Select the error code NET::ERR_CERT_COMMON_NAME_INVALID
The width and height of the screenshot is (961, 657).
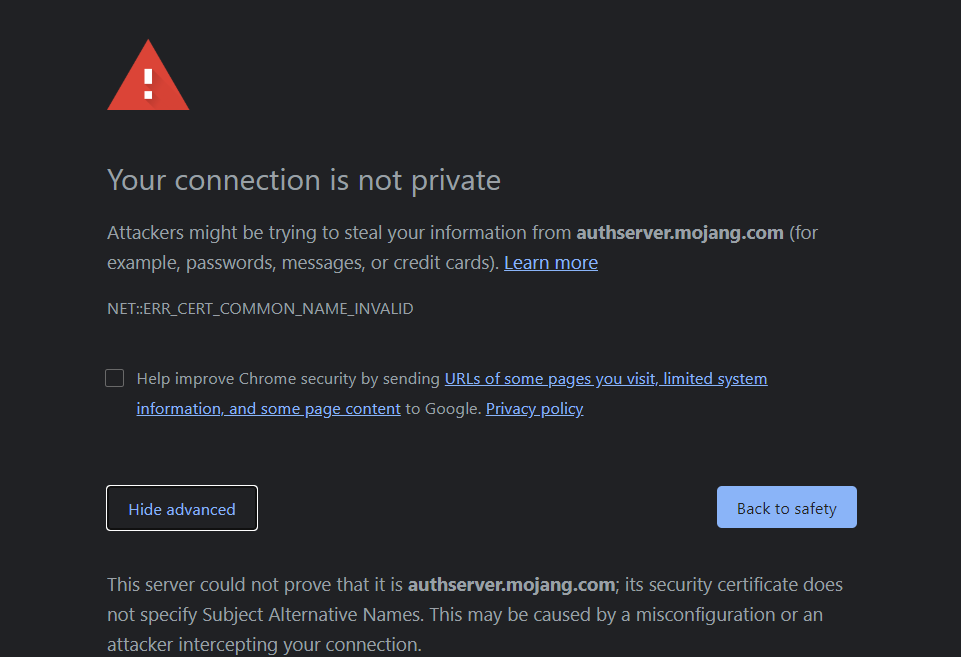(259, 308)
